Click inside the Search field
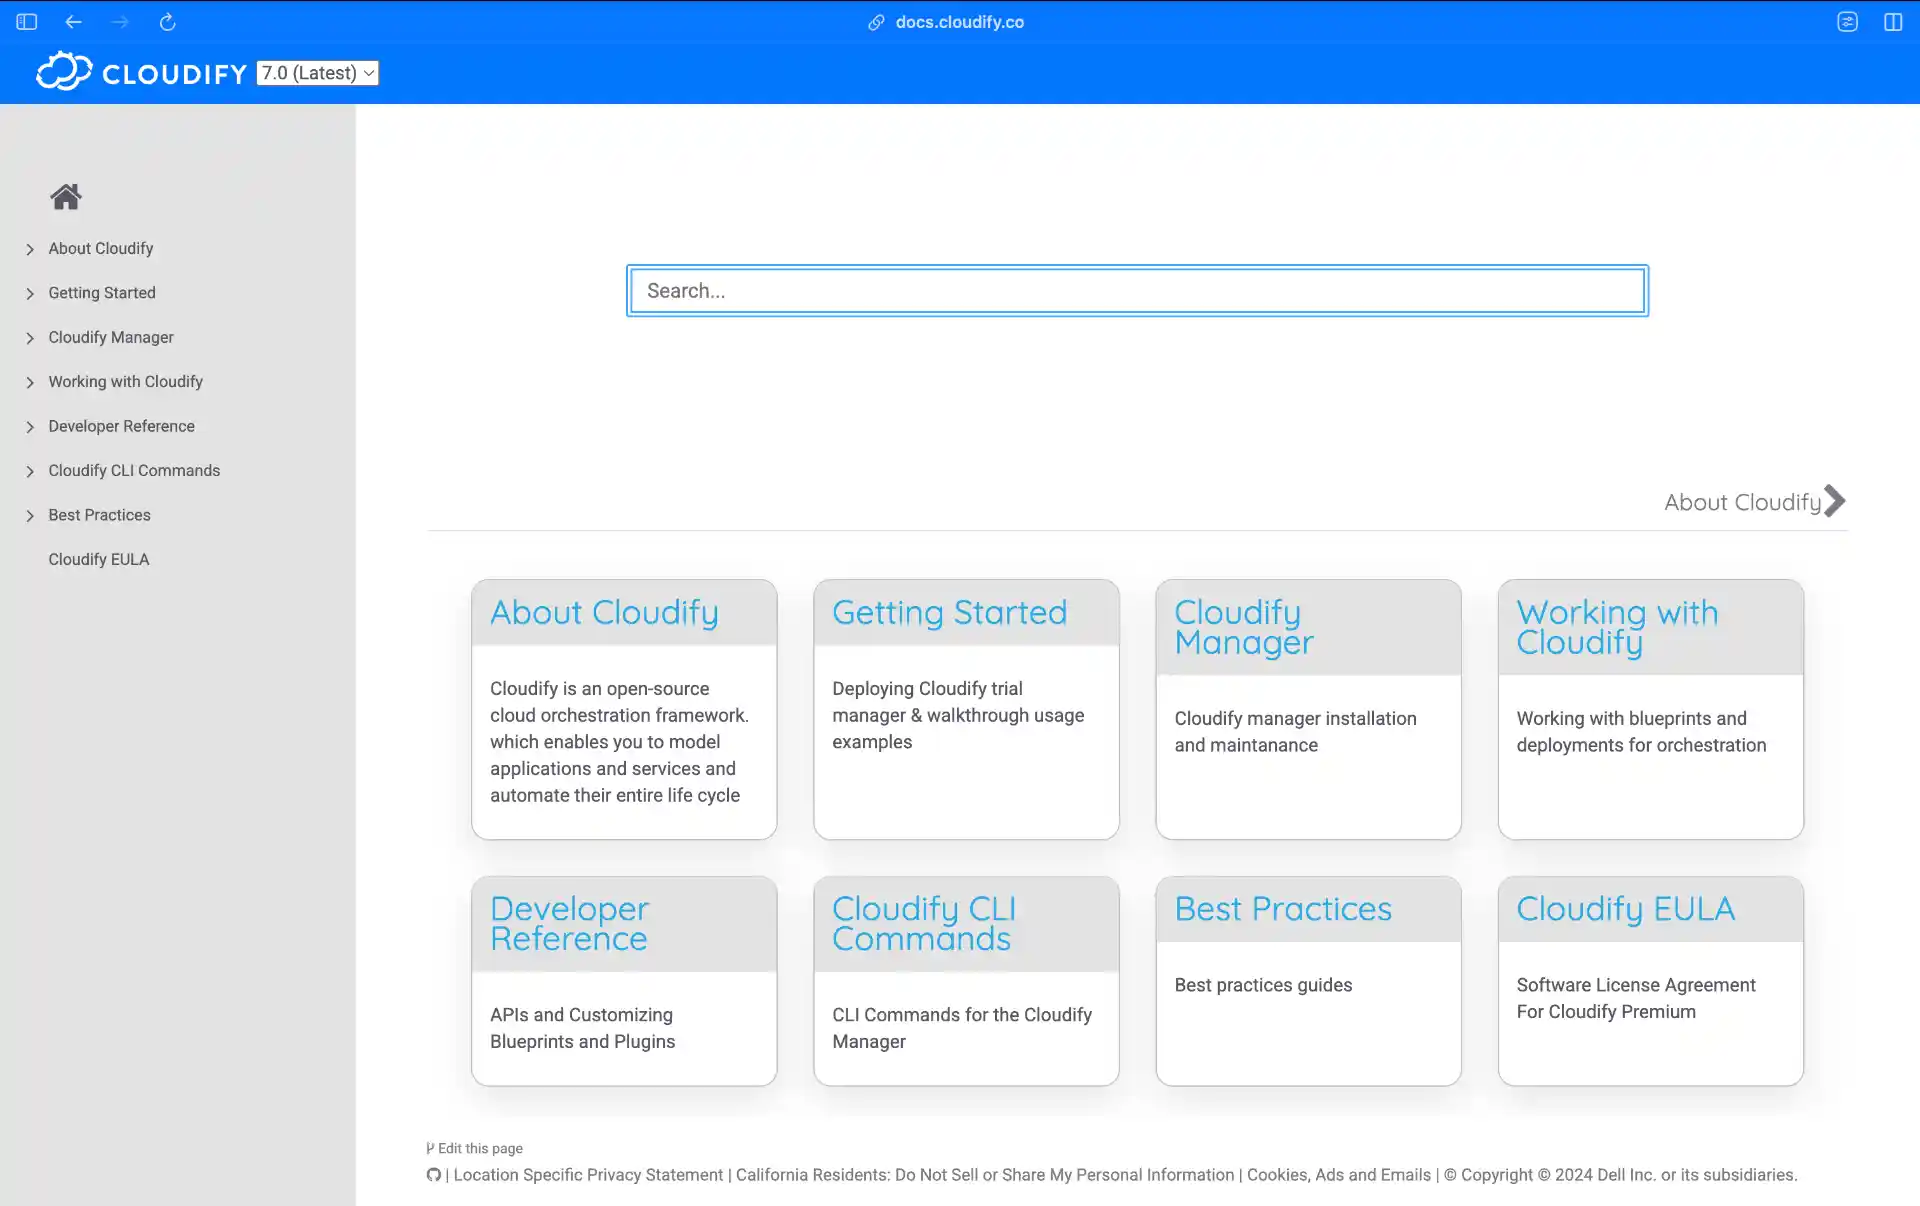Screen dimensions: 1920x1206 [x=1136, y=290]
